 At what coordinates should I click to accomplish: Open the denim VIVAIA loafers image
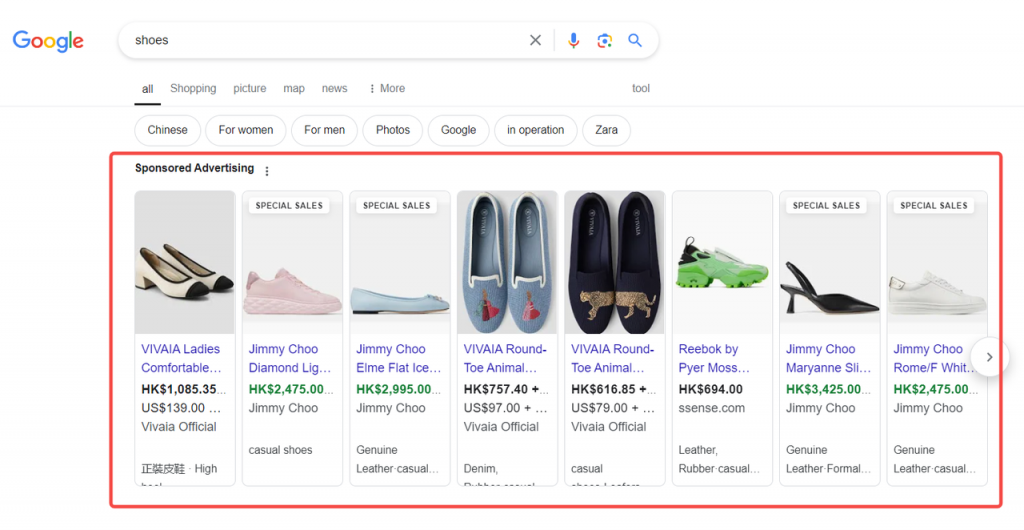coord(507,262)
